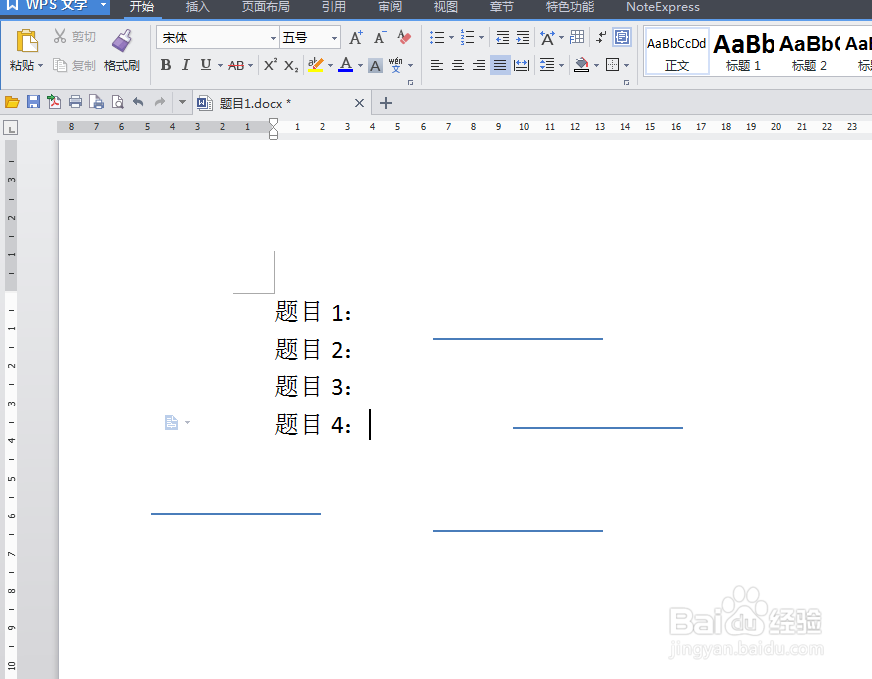Click the Paste clipboard icon
The width and height of the screenshot is (872, 679).
(x=26, y=41)
